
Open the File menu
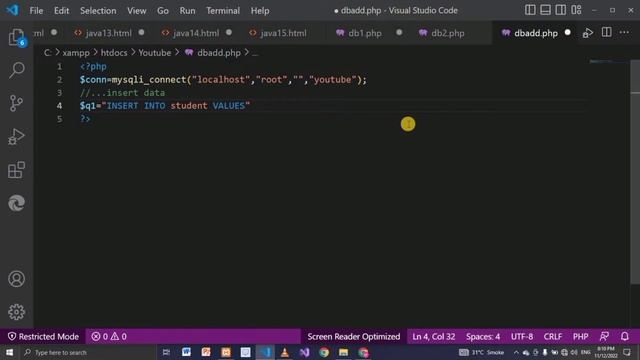coord(36,11)
